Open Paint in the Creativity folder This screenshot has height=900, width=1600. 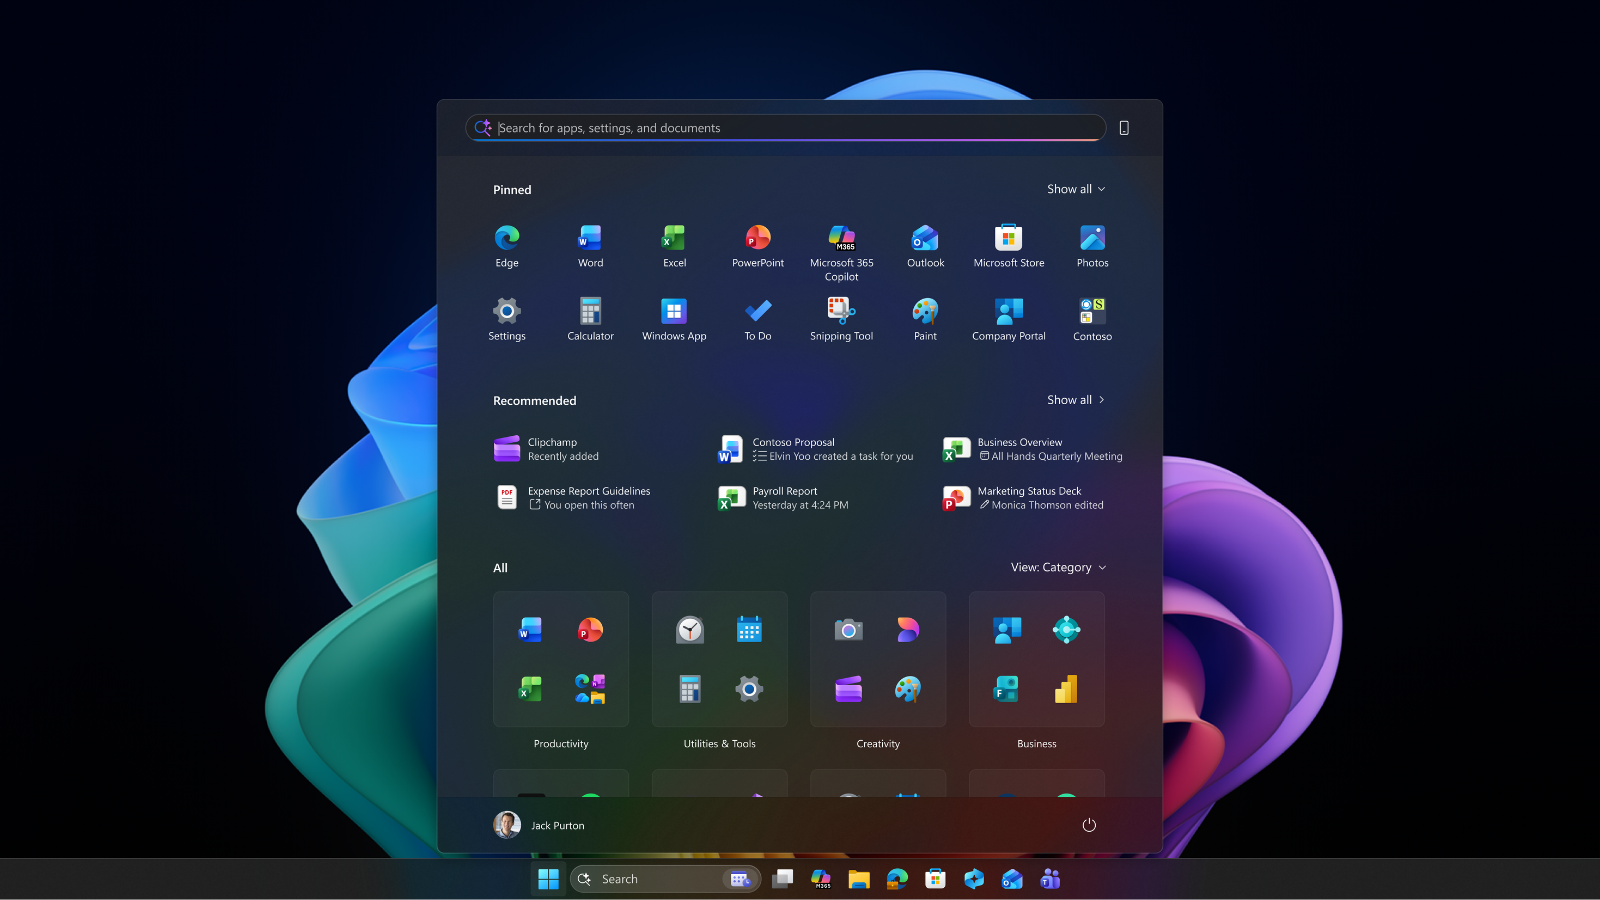click(908, 689)
